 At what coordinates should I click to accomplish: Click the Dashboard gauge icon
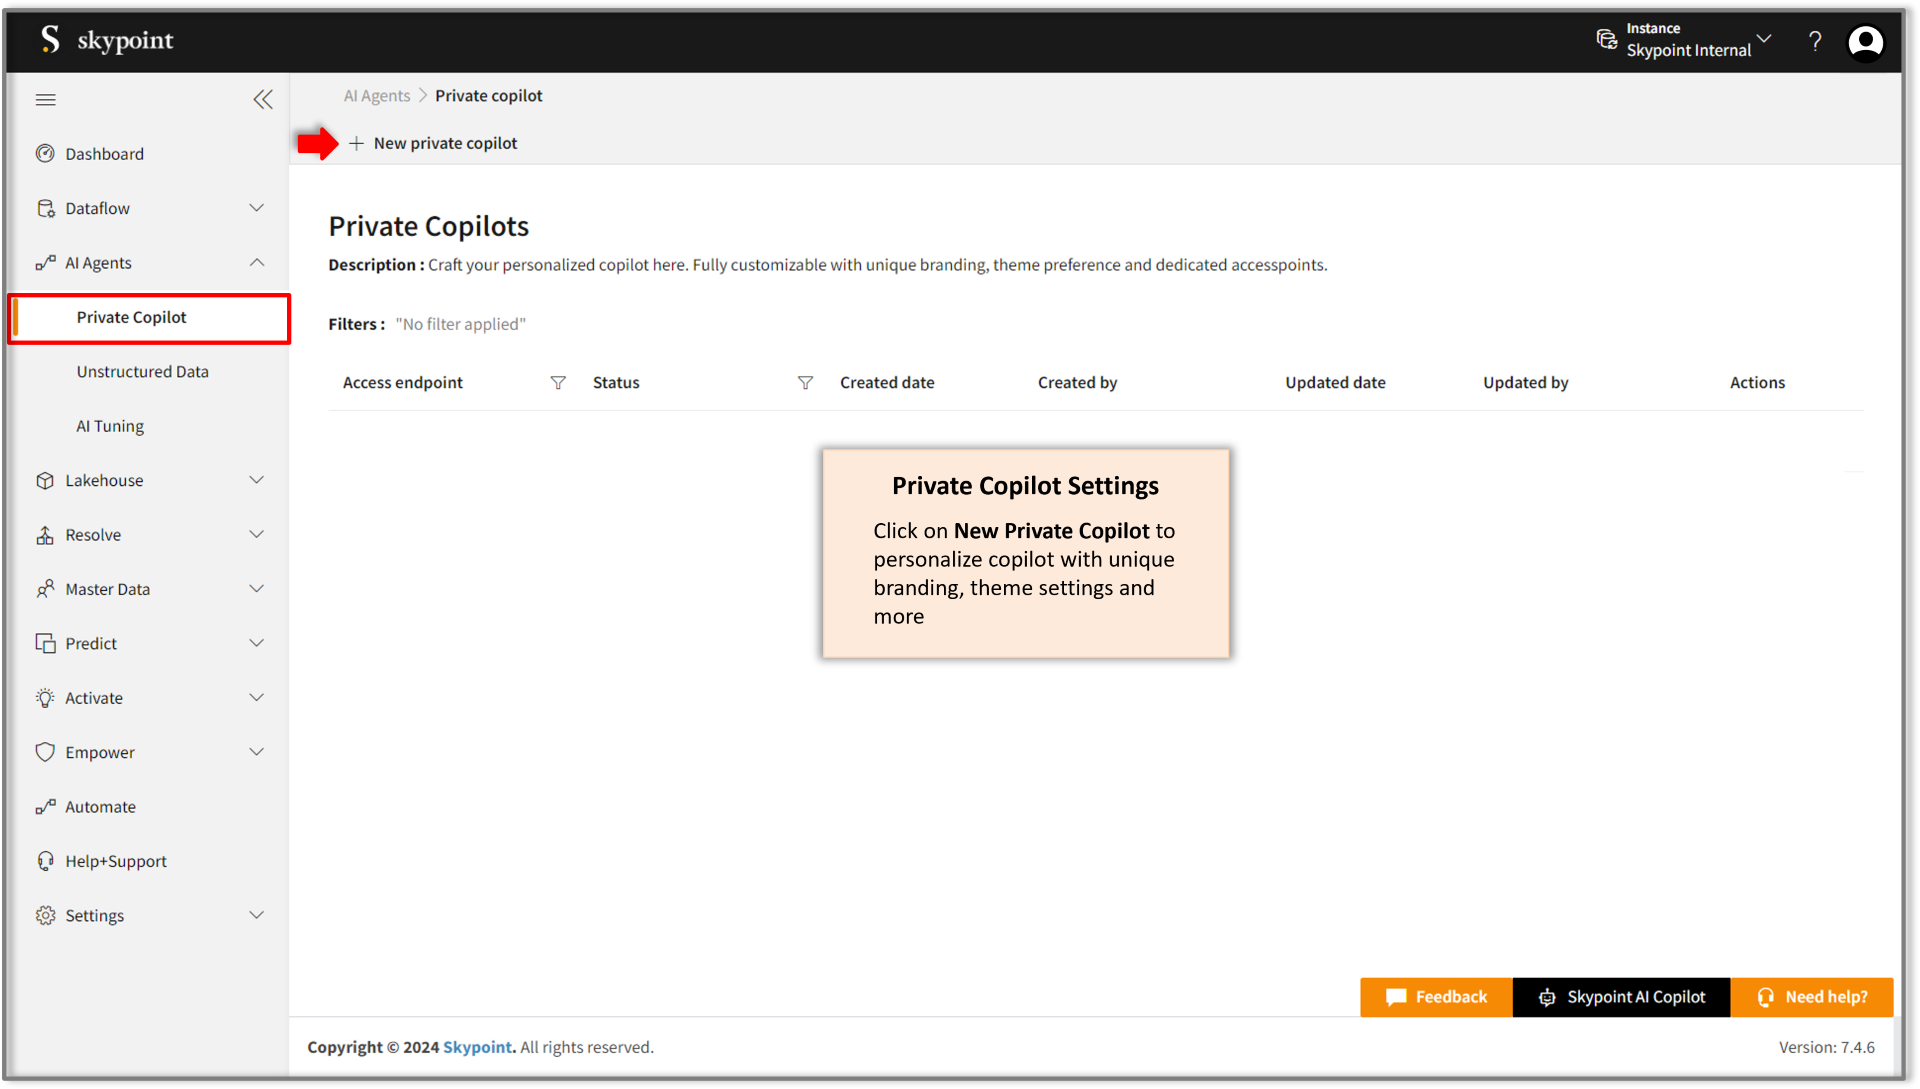click(x=45, y=154)
